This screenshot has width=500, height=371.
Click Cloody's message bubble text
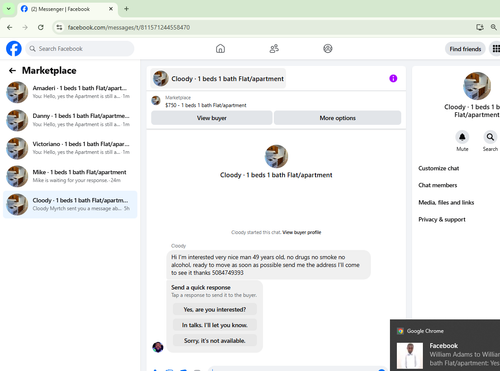pos(268,265)
